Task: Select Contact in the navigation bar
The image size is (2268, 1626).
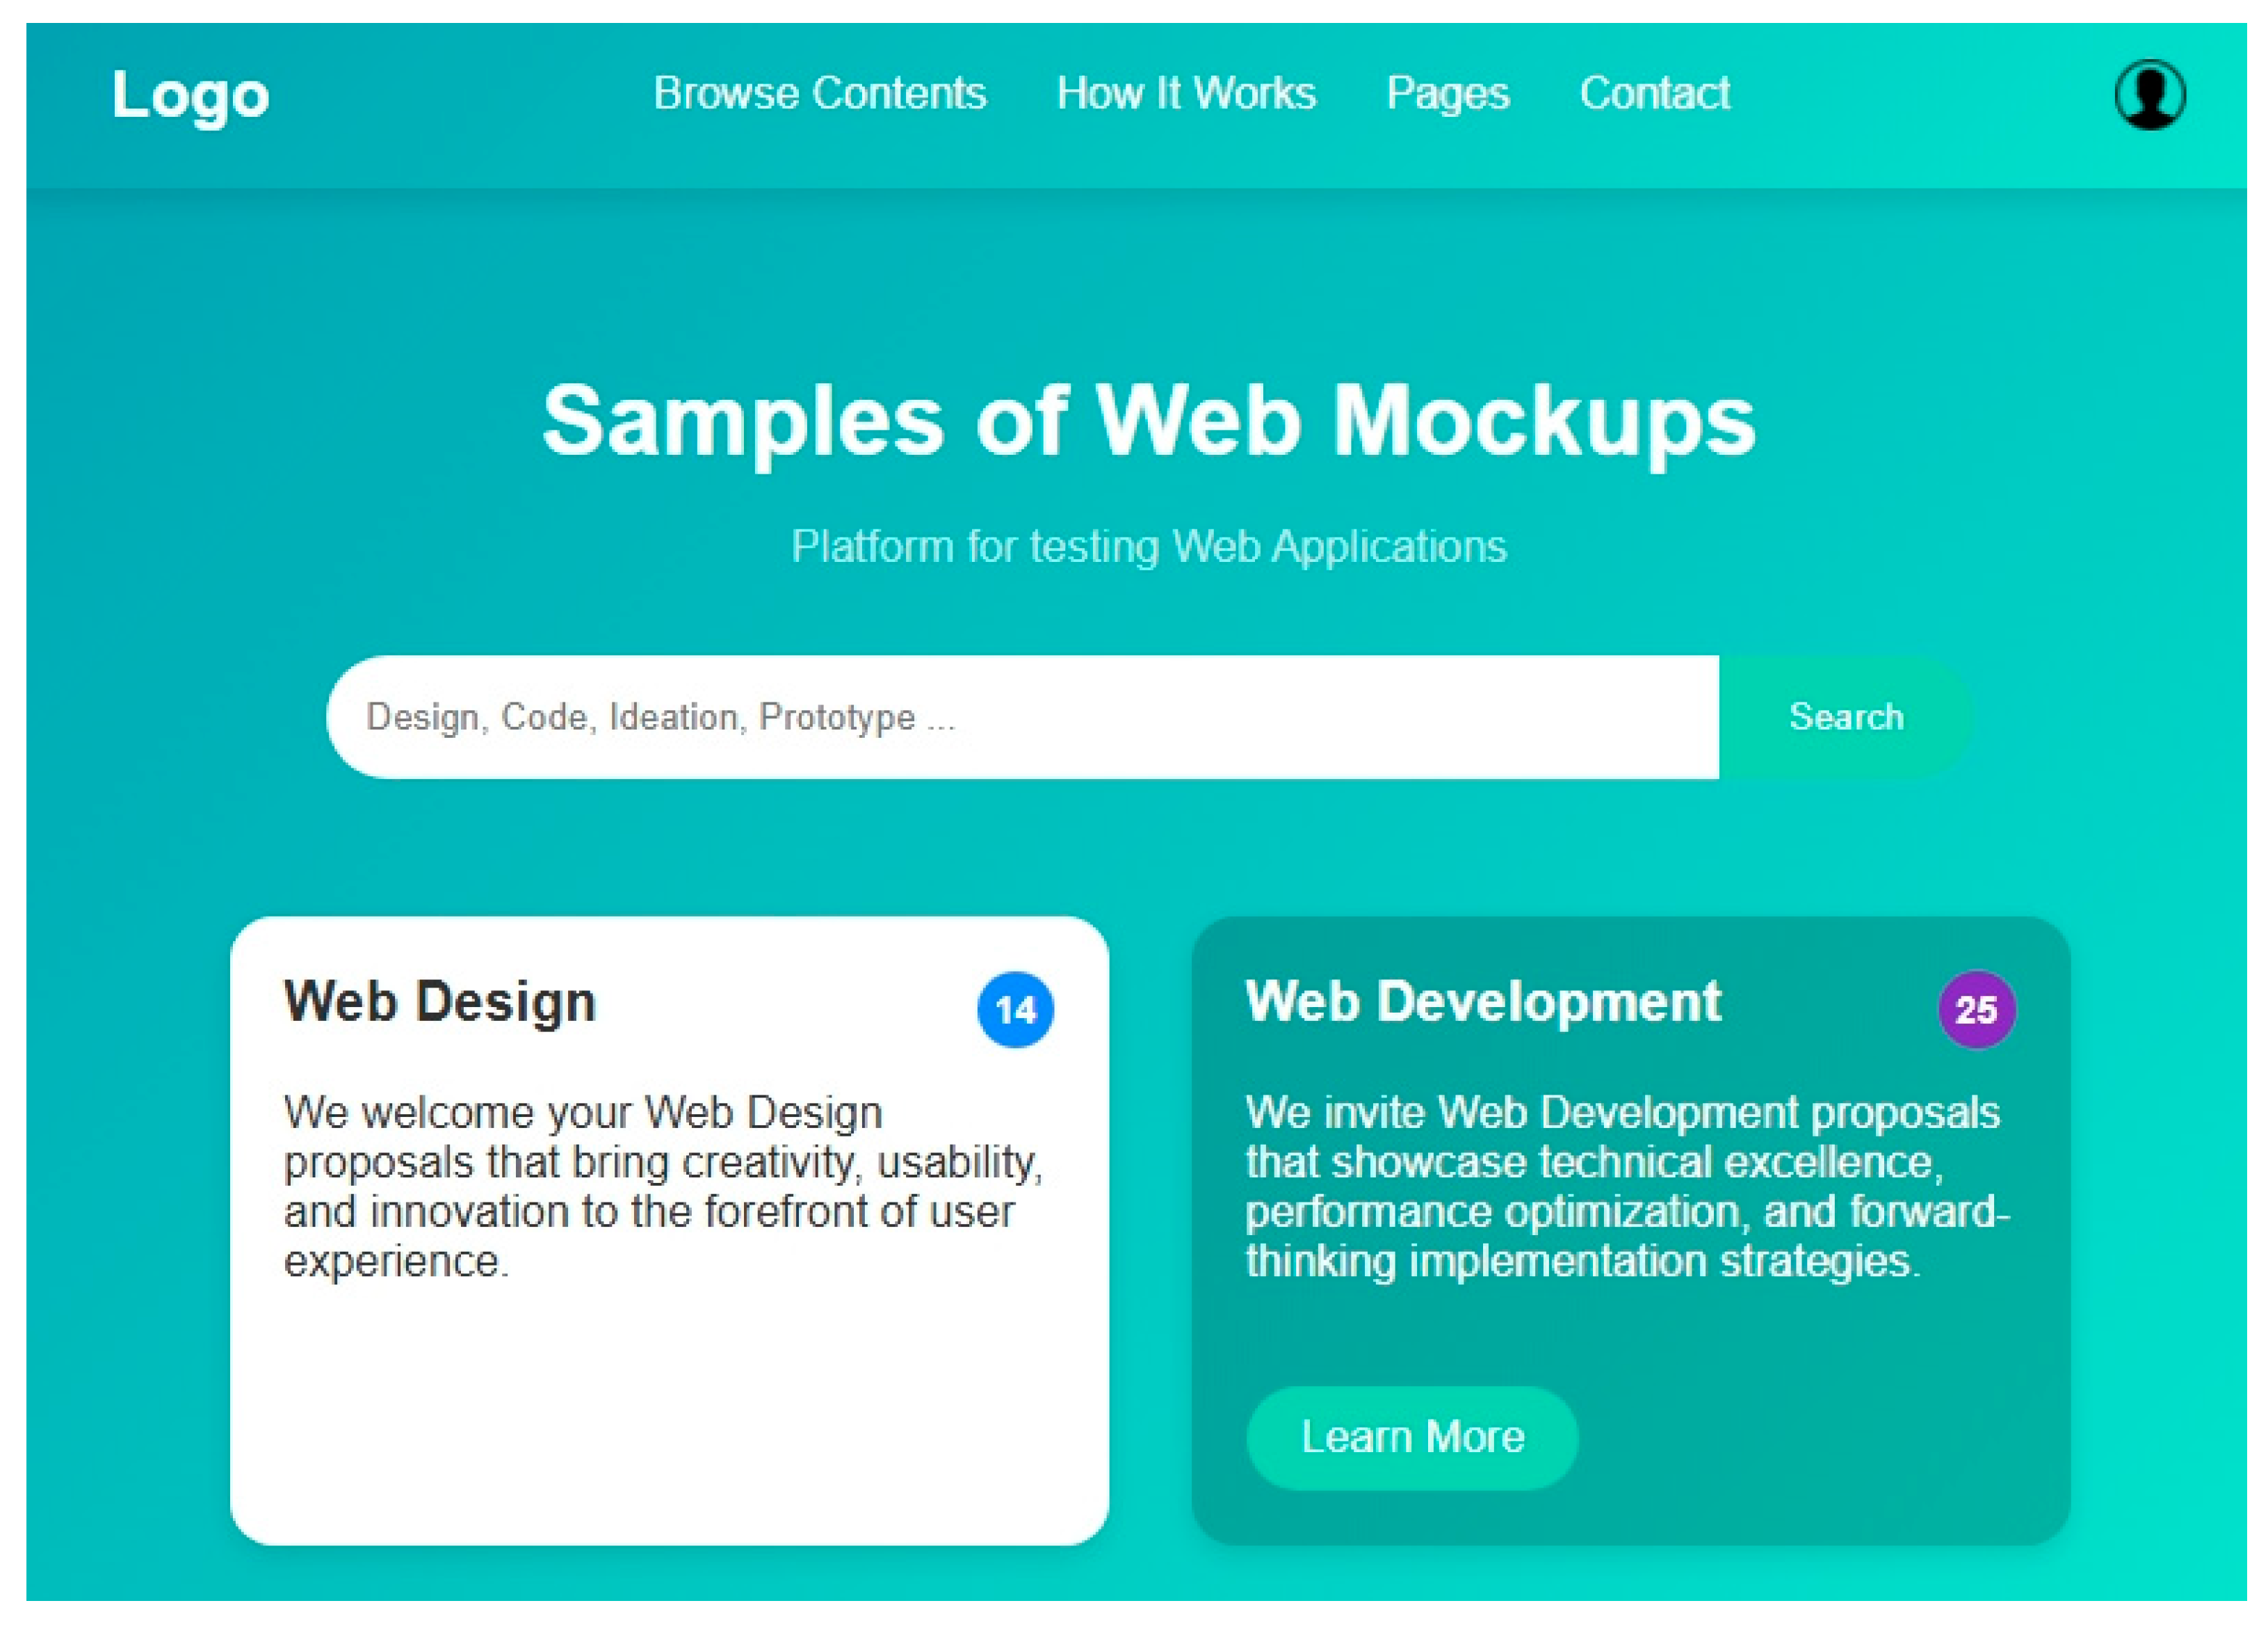Action: pos(1655,93)
